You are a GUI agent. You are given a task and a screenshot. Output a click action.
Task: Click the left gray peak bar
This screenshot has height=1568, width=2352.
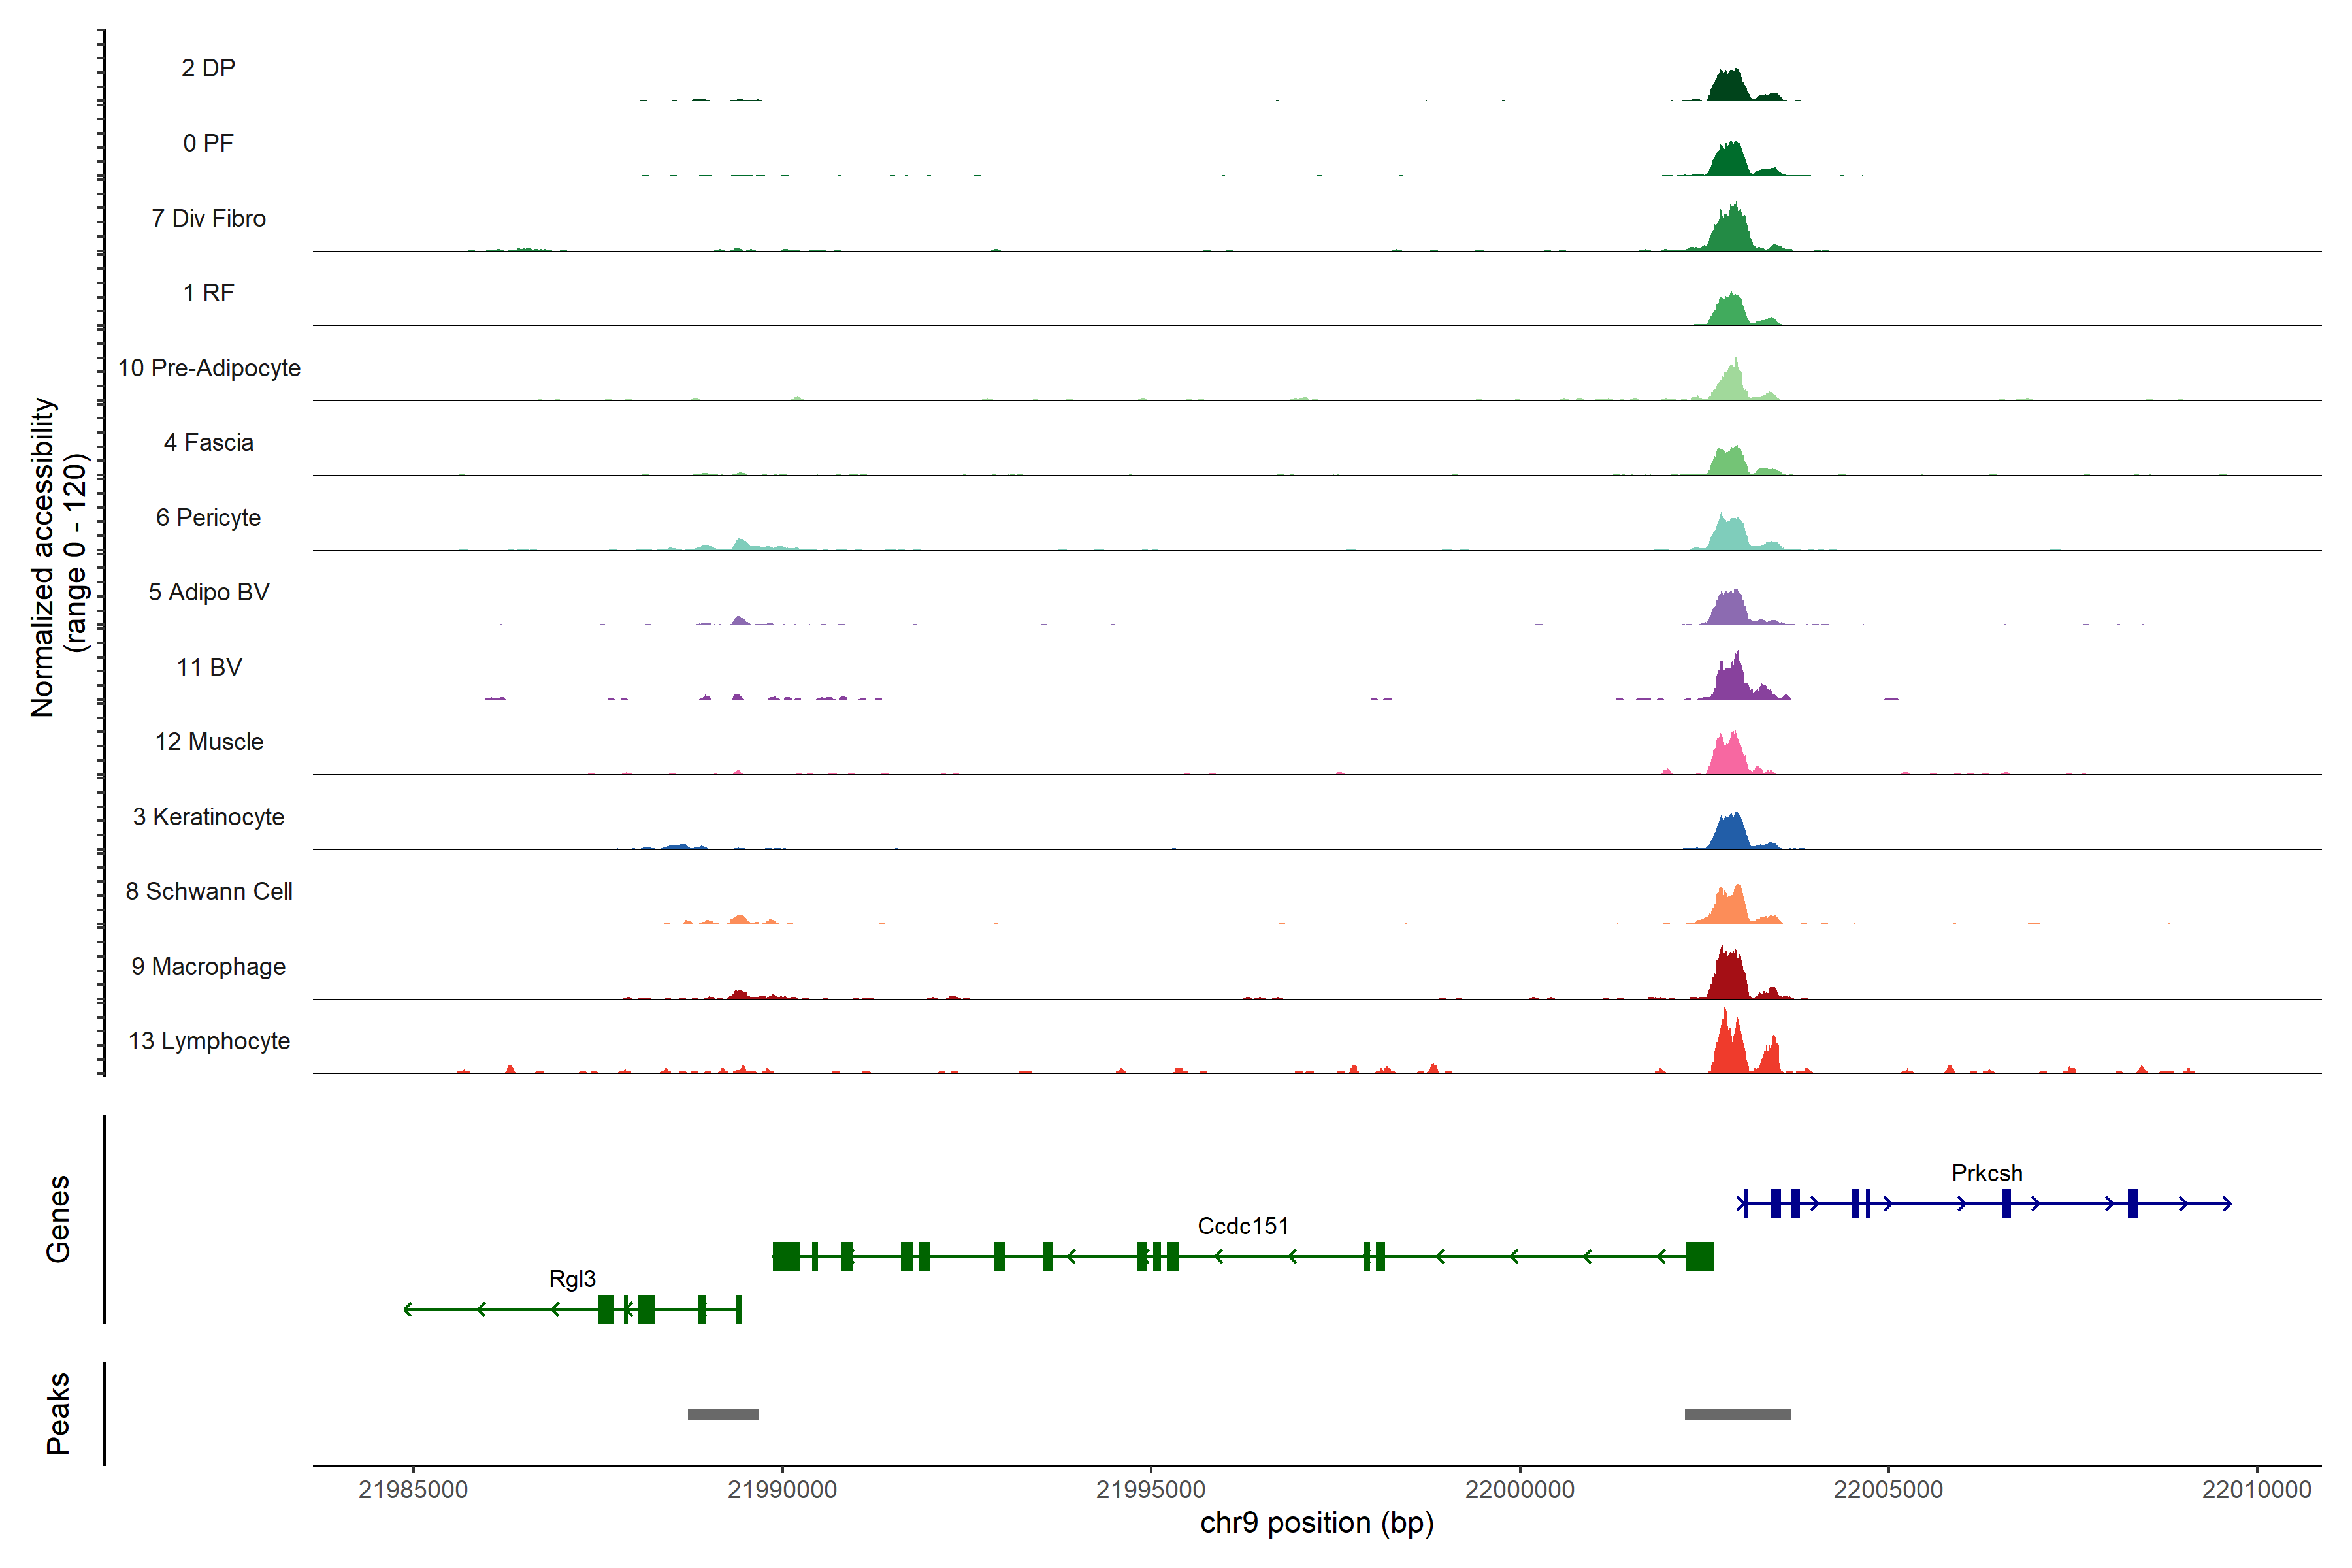[x=723, y=1414]
